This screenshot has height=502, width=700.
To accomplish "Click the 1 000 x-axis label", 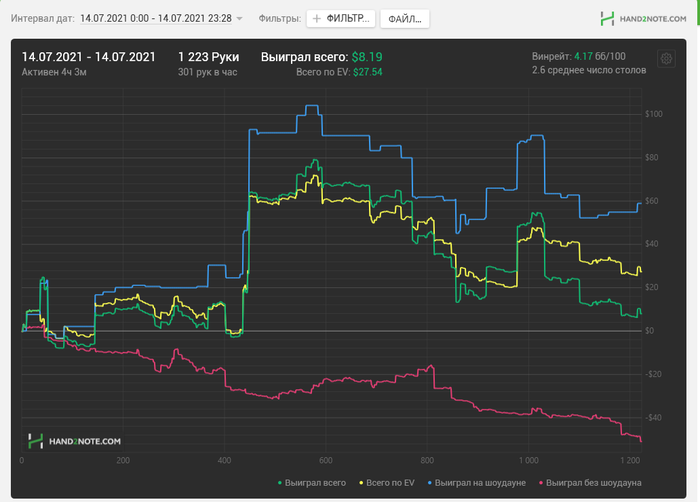I will (x=528, y=460).
